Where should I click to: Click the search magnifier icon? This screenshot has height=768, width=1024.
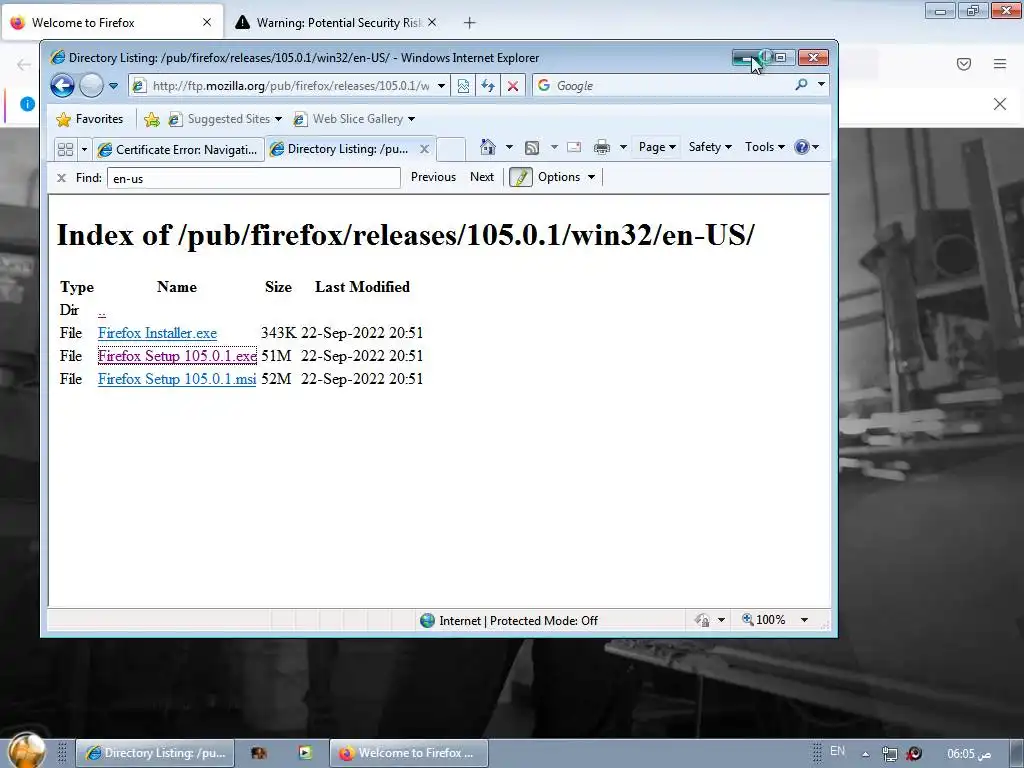click(x=801, y=85)
